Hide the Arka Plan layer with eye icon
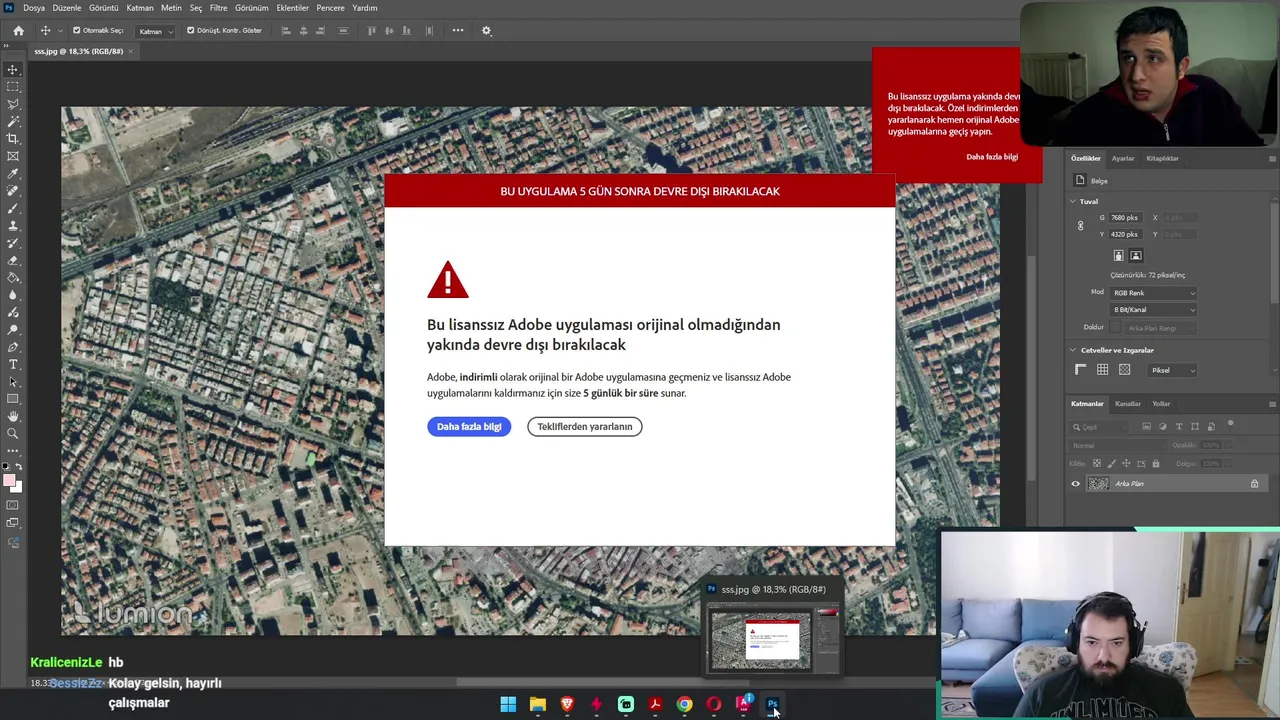The width and height of the screenshot is (1280, 720). [x=1076, y=484]
